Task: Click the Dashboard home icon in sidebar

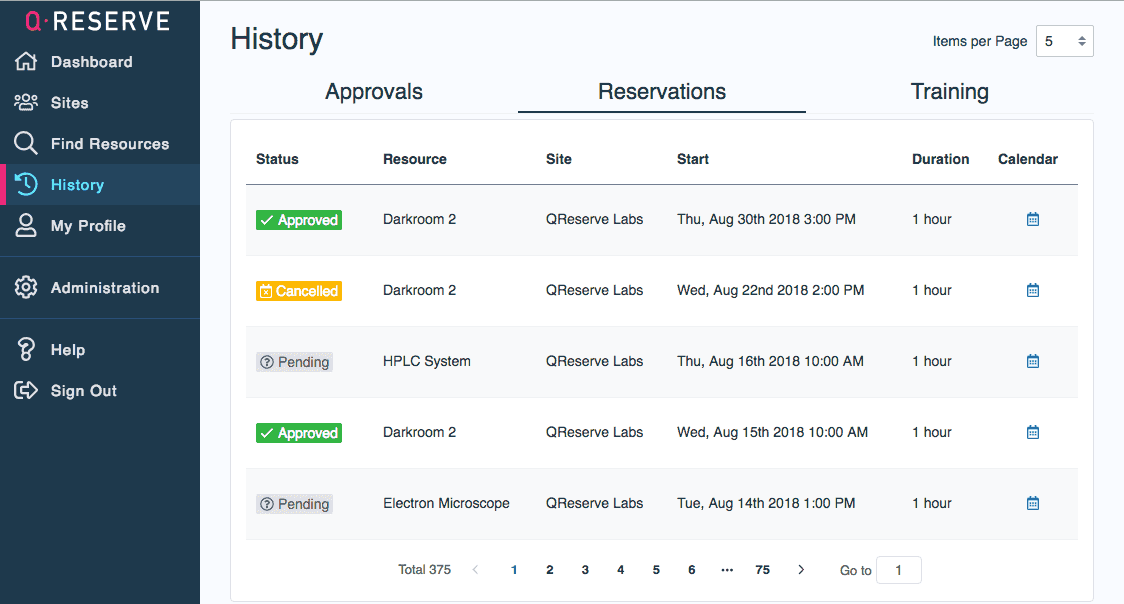Action: [26, 62]
